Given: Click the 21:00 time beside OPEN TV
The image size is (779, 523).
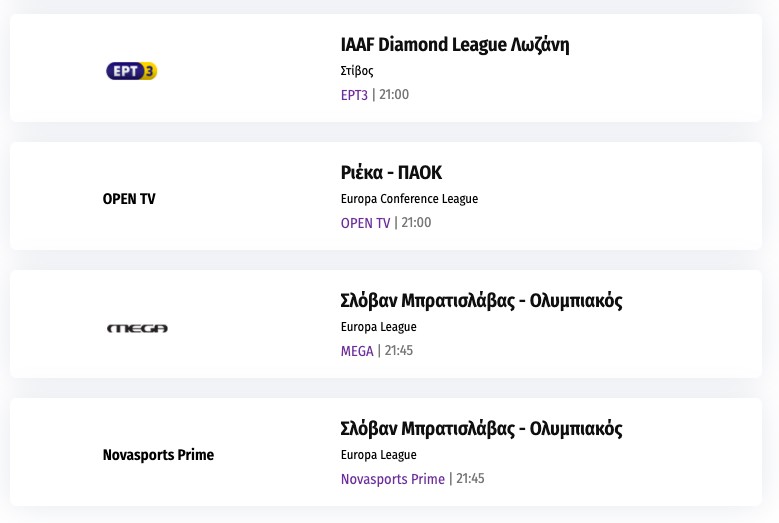Looking at the screenshot, I should [x=416, y=223].
